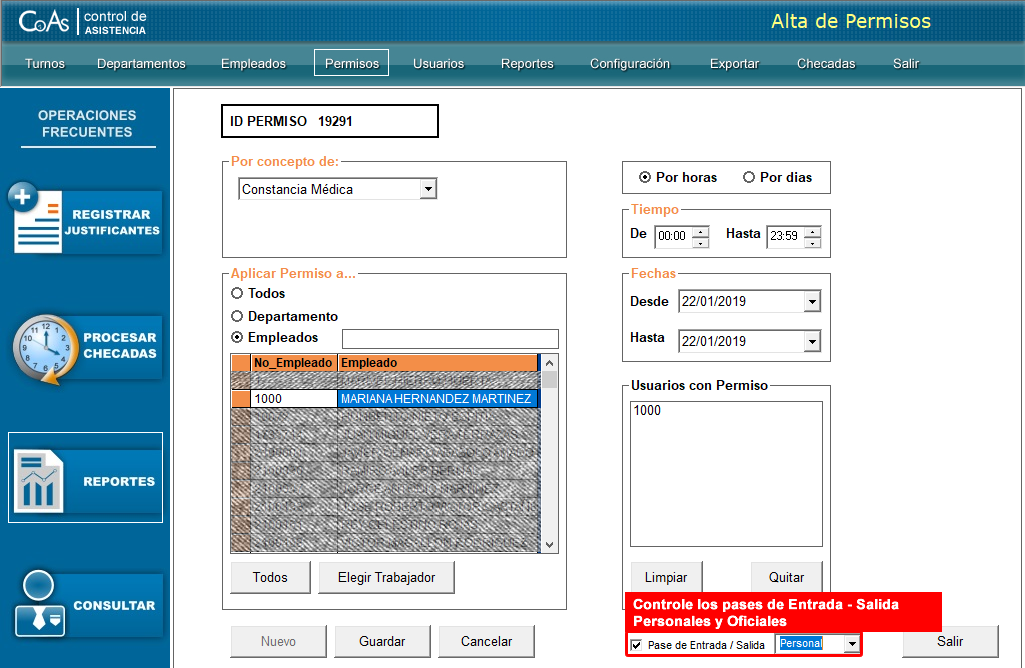This screenshot has width=1025, height=668.
Task: Toggle the Pase de Entrada / Salida checkbox
Action: (637, 645)
